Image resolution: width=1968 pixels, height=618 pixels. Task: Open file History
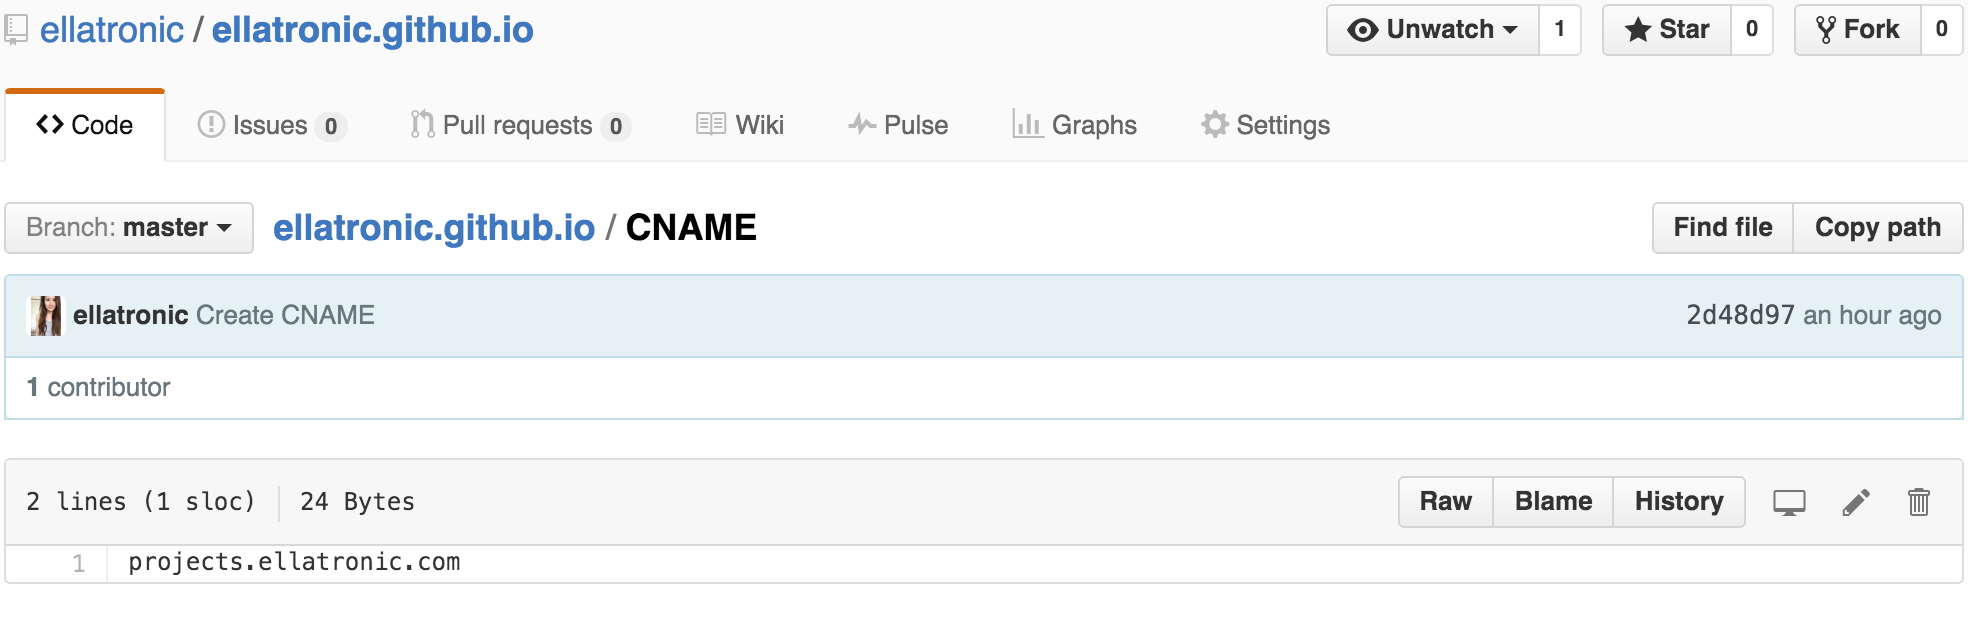(x=1679, y=502)
